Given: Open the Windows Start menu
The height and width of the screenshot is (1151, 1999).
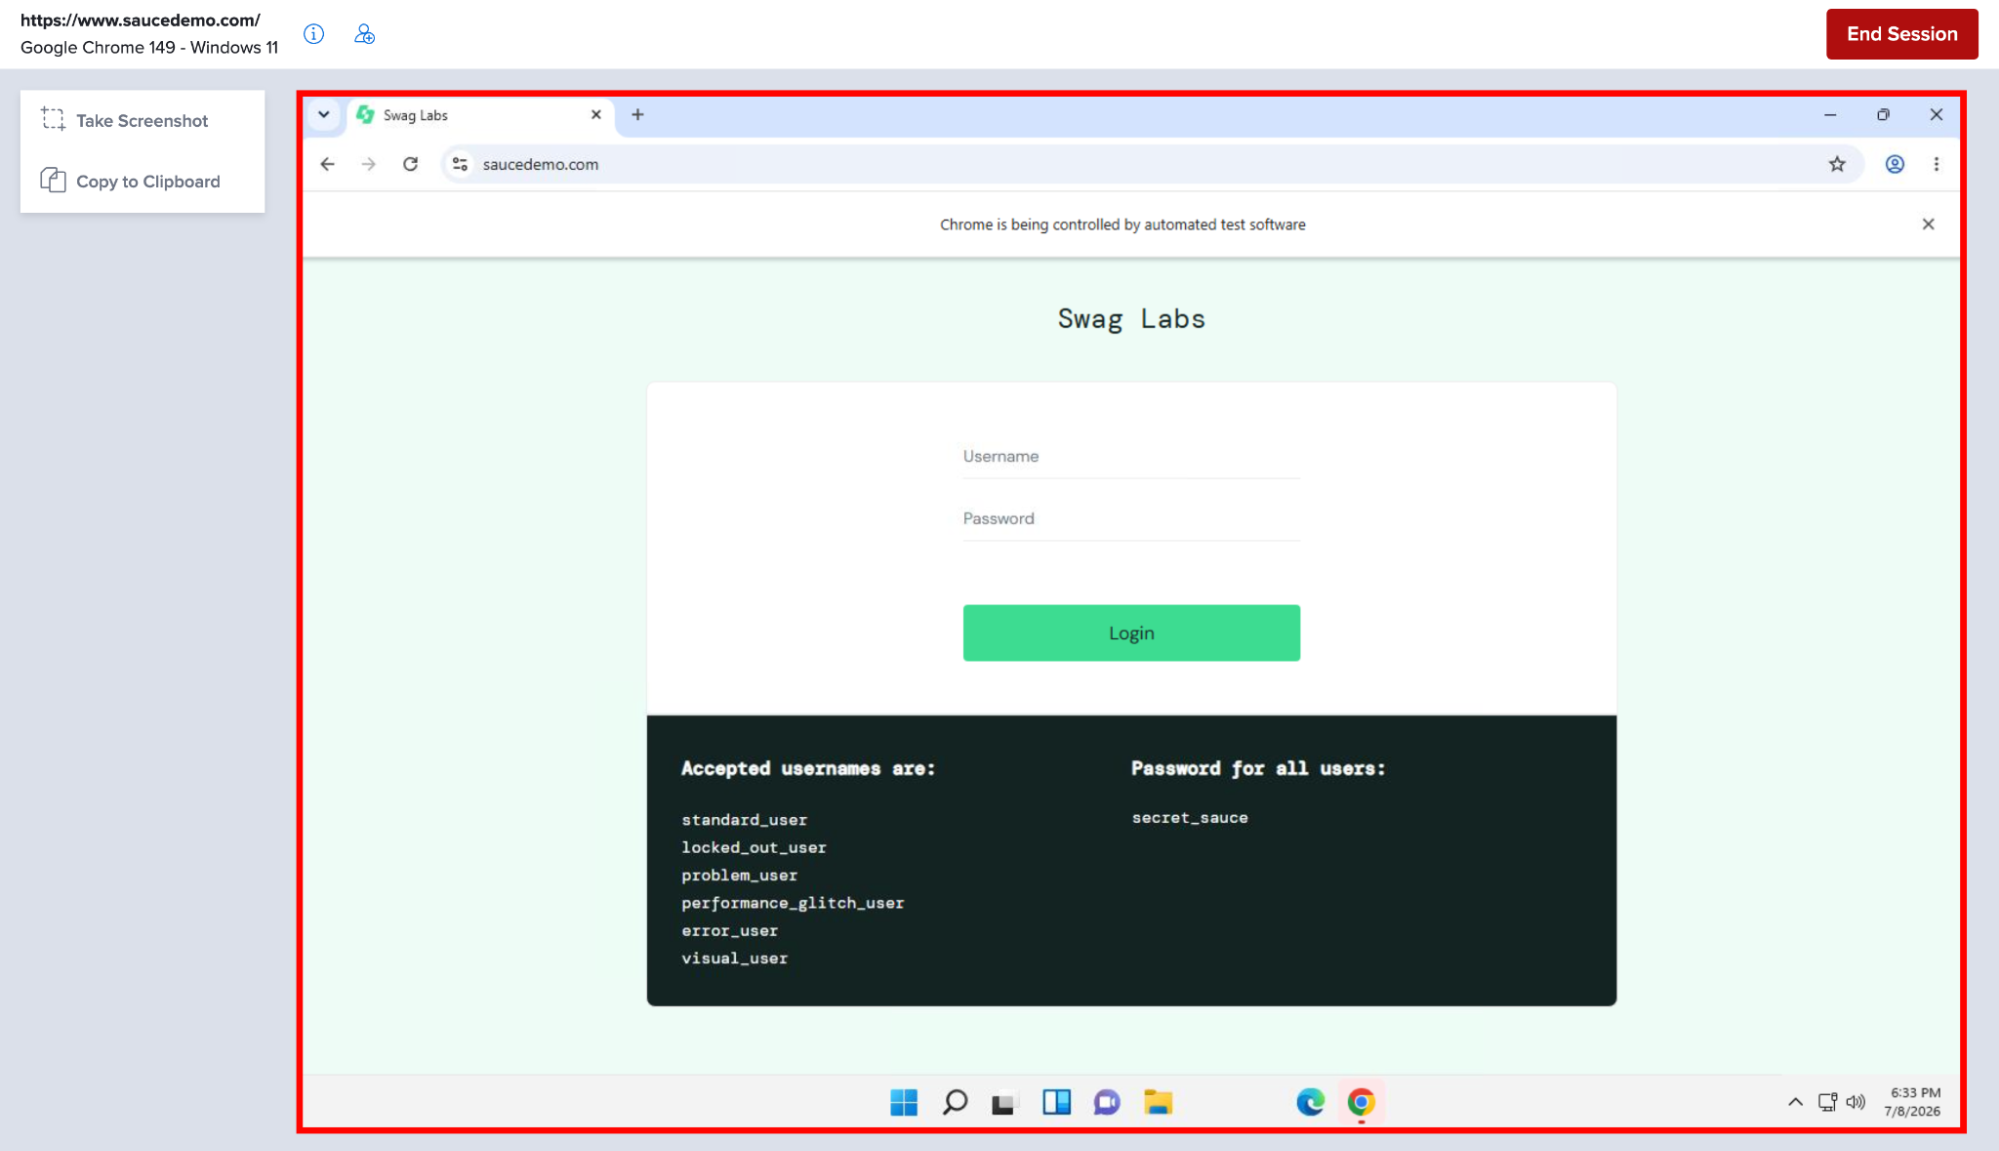Looking at the screenshot, I should pos(903,1102).
